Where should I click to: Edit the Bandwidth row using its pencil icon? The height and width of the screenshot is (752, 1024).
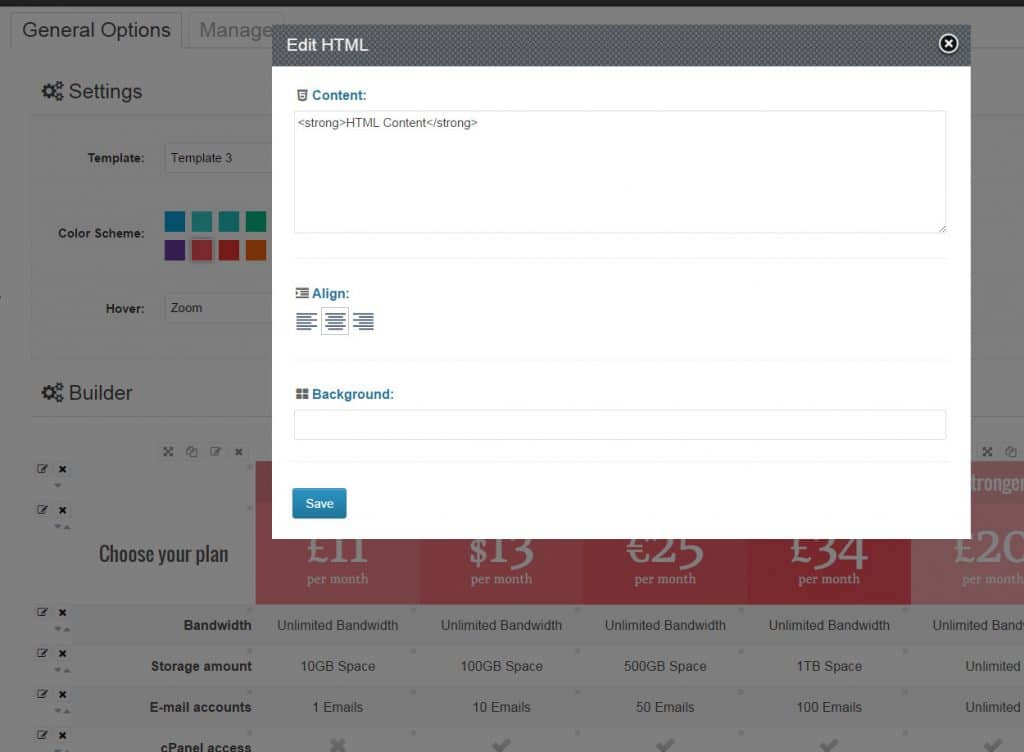click(44, 611)
